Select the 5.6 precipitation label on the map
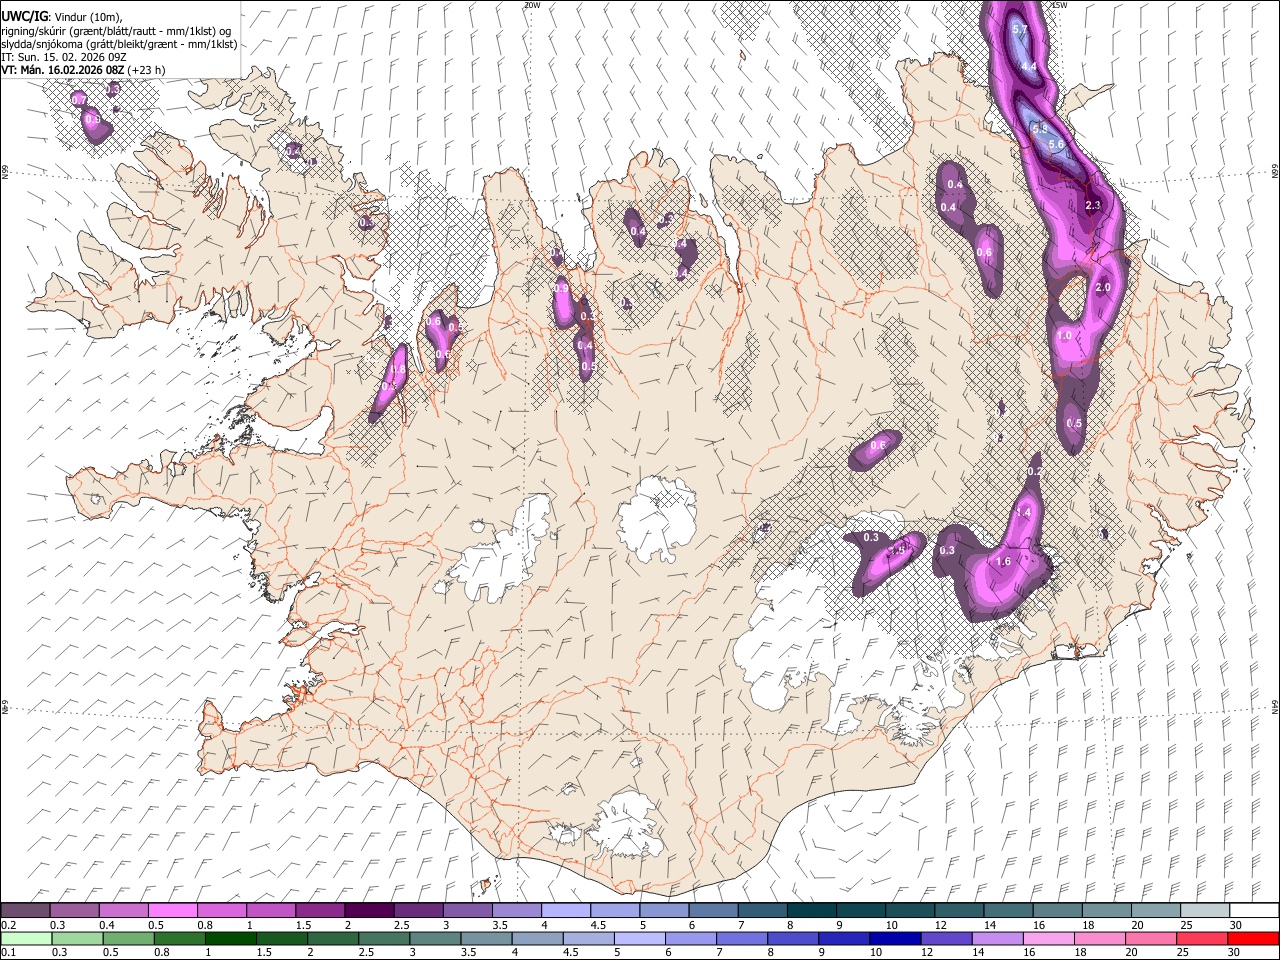This screenshot has height=960, width=1280. pos(1056,145)
